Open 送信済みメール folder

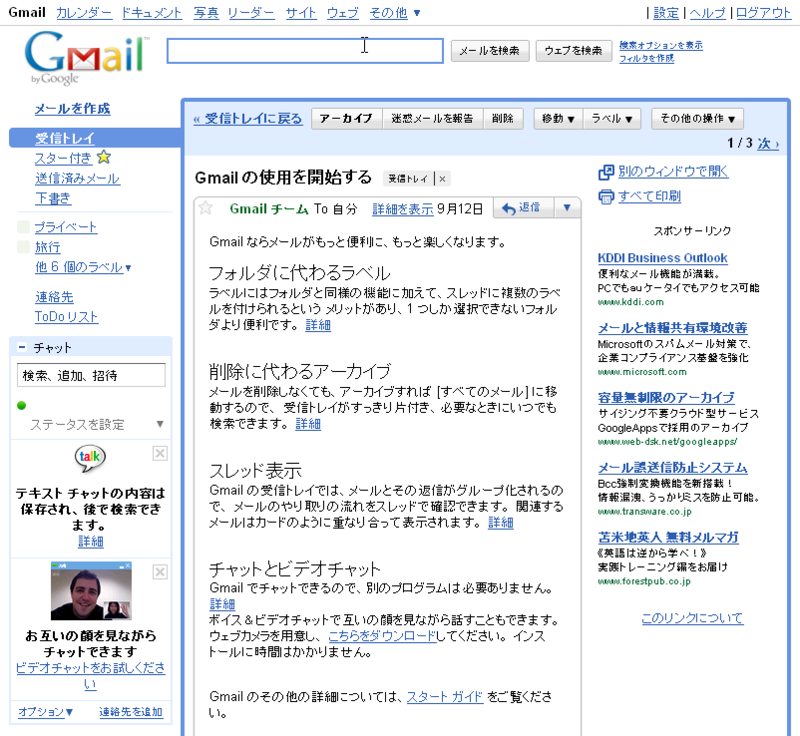[x=77, y=179]
